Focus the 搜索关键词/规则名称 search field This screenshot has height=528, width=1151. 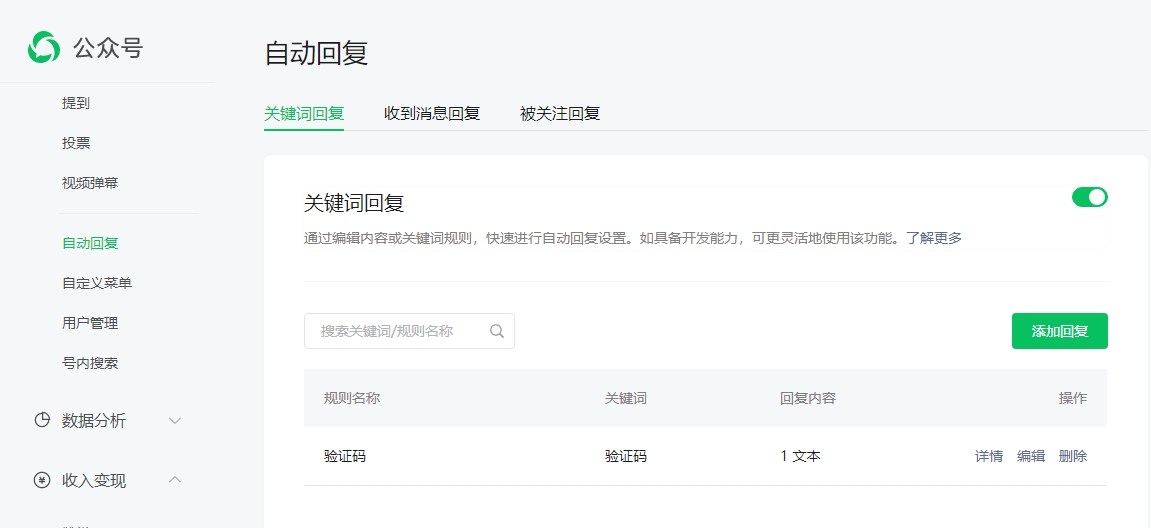click(400, 331)
